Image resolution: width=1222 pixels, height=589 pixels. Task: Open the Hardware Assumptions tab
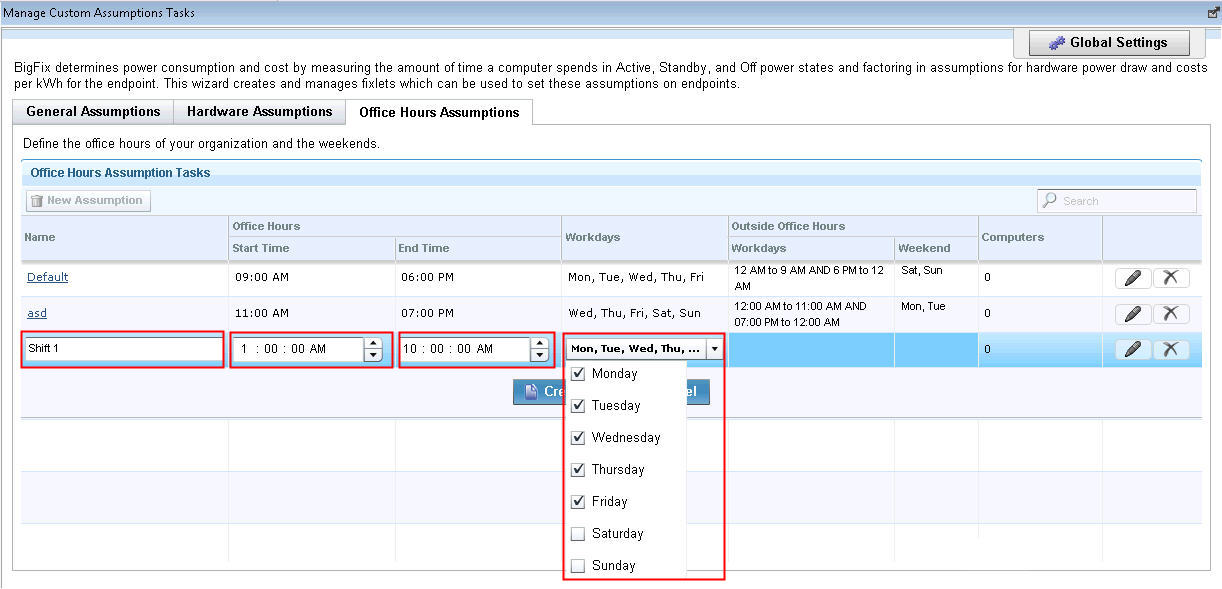(259, 112)
